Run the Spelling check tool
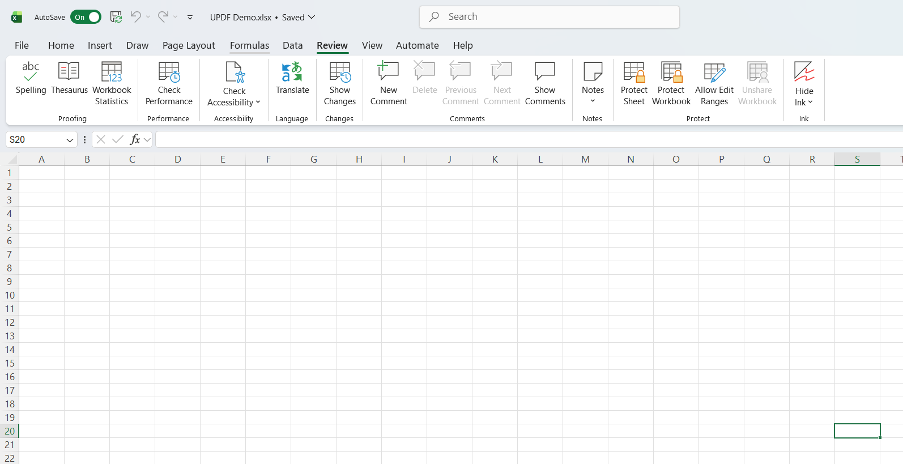This screenshot has width=904, height=464. [x=31, y=79]
